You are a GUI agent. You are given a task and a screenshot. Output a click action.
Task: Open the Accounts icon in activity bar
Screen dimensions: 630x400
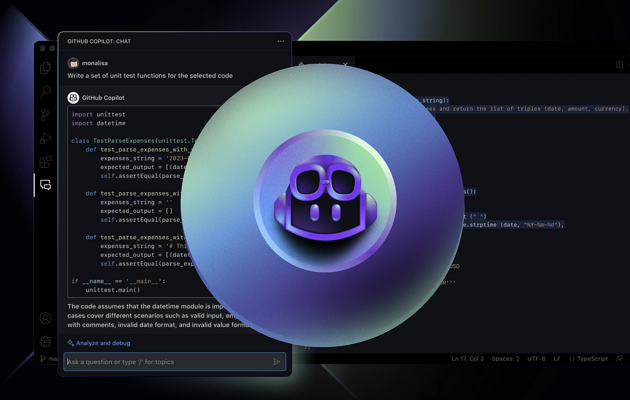(45, 319)
